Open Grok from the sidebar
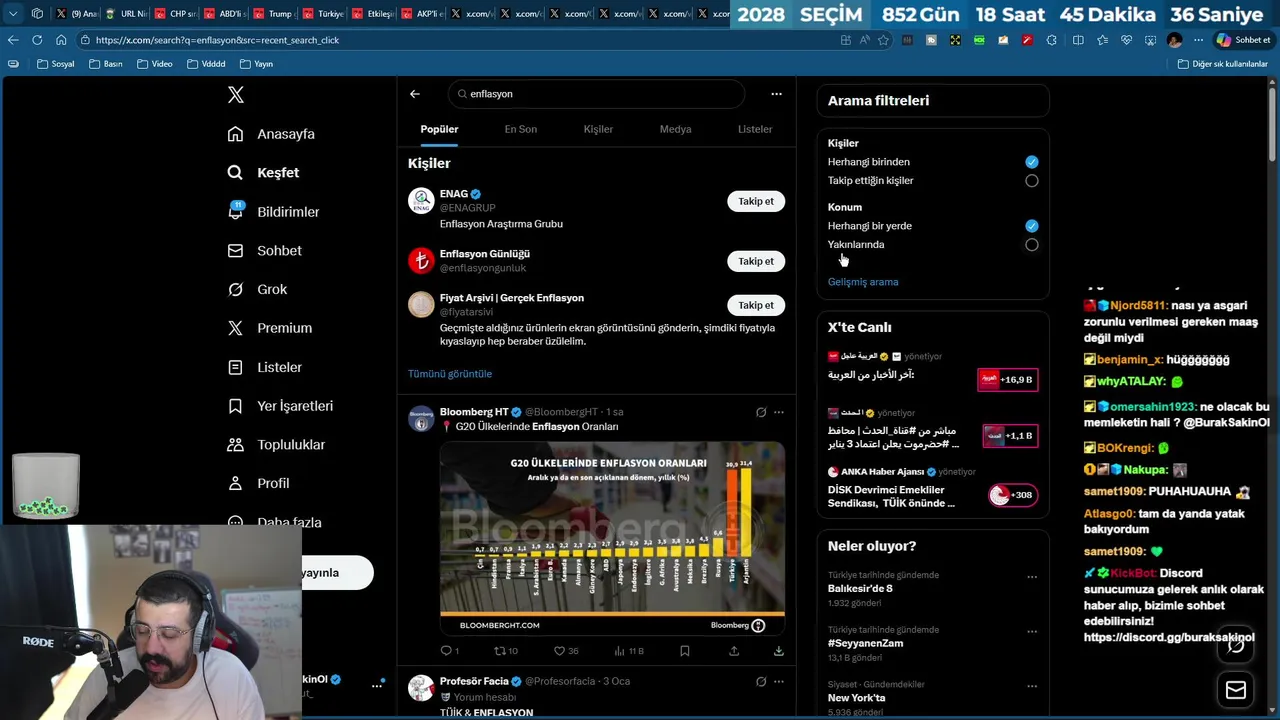This screenshot has width=1280, height=720. (257, 289)
